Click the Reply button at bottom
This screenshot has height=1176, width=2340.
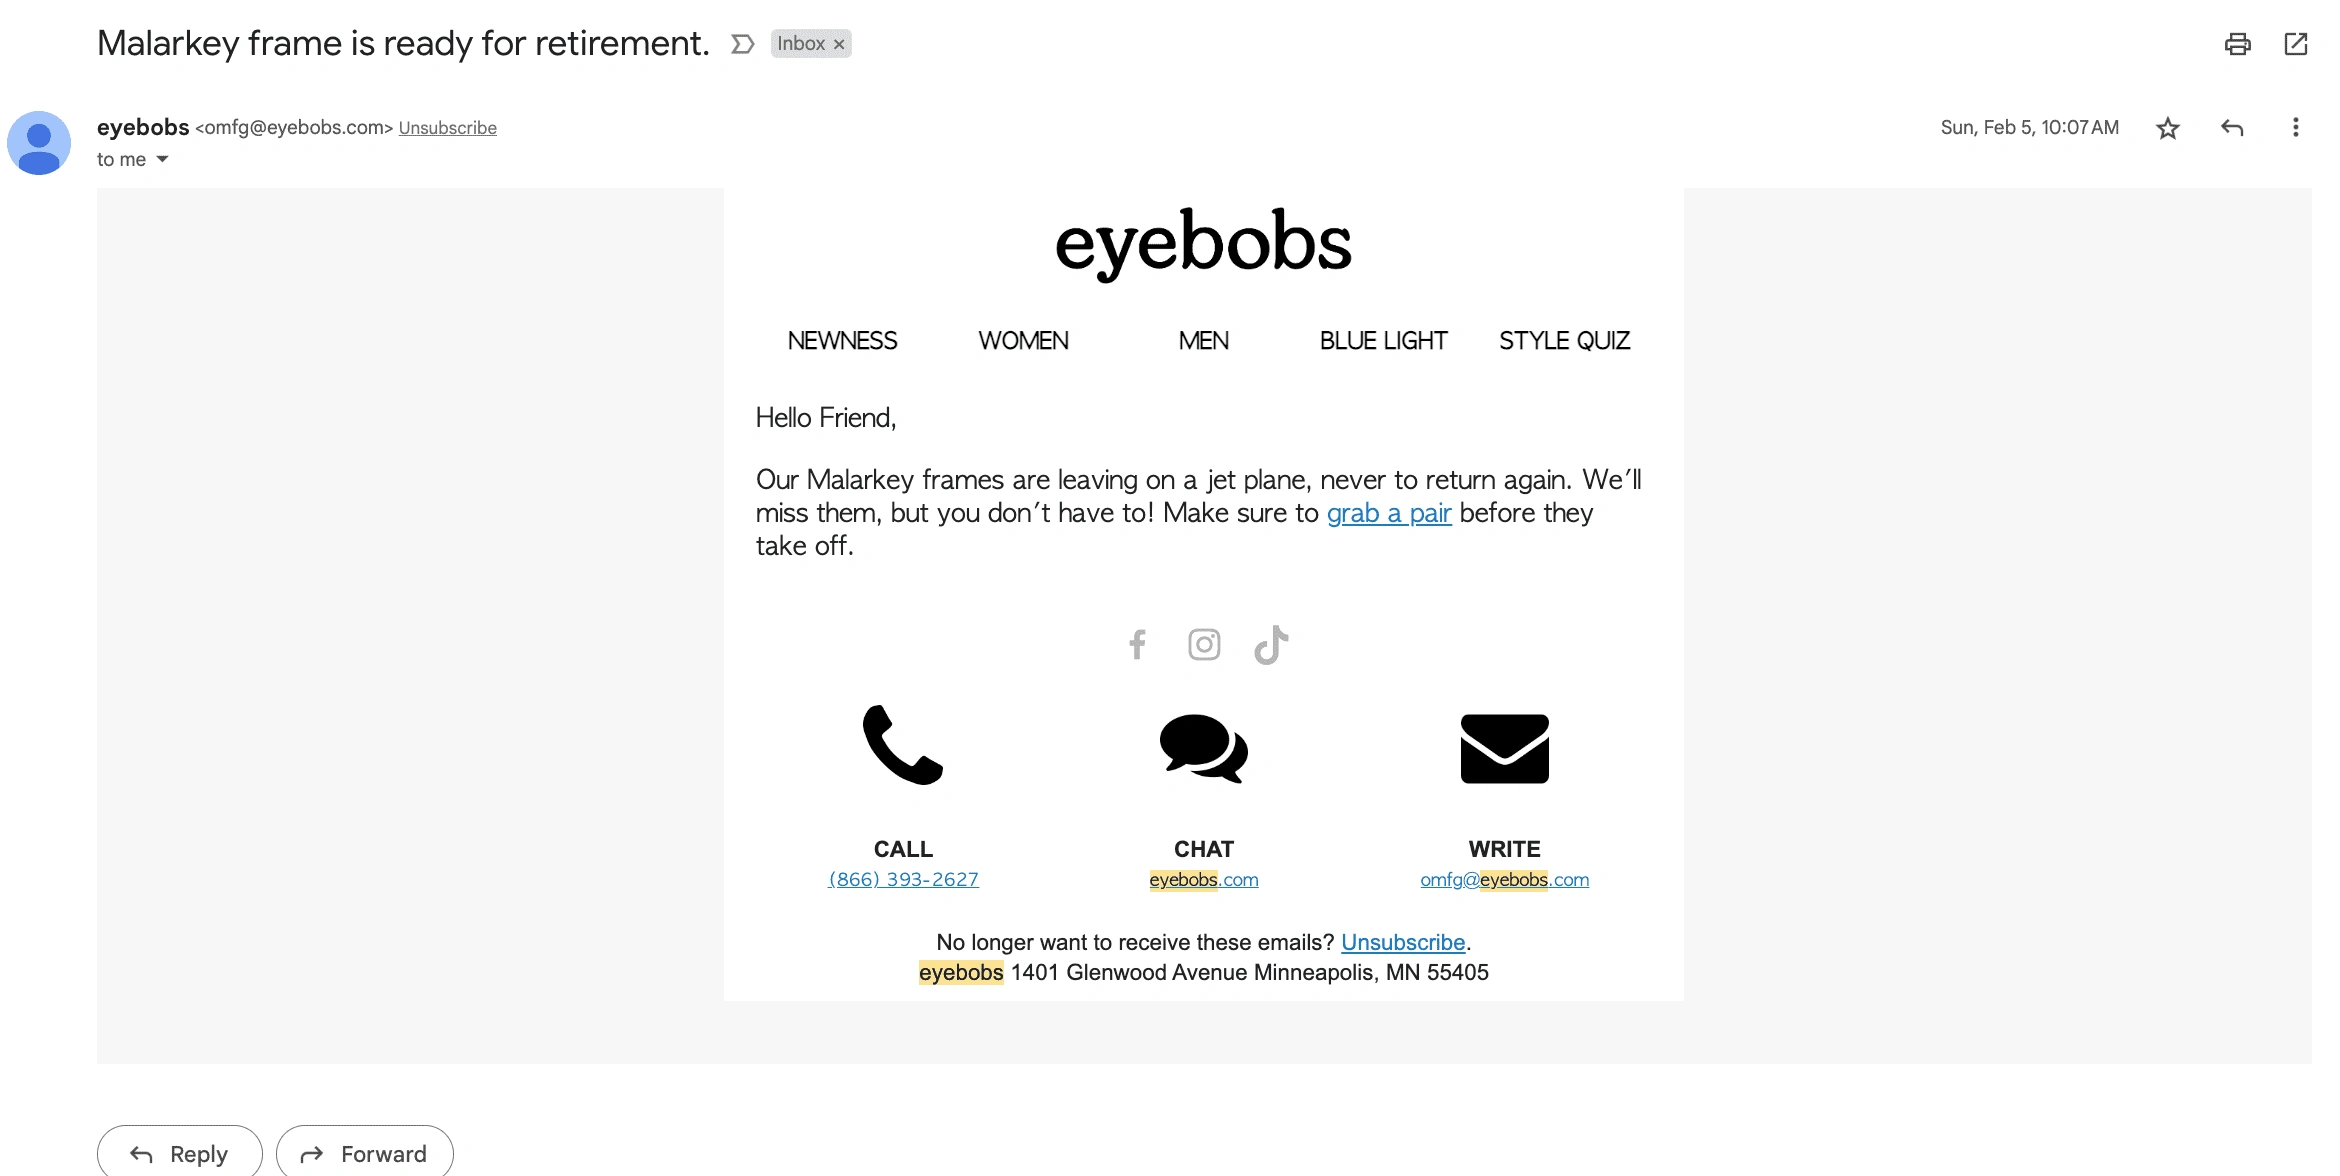point(180,1154)
